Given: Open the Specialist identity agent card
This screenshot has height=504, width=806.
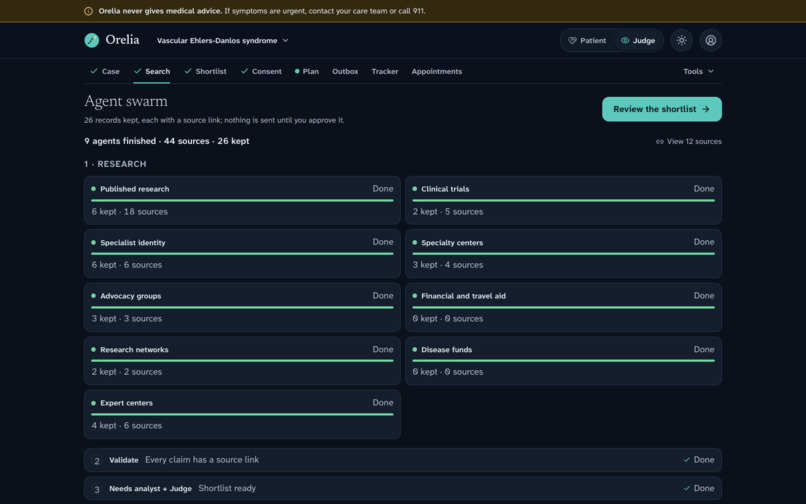Looking at the screenshot, I should (x=242, y=254).
